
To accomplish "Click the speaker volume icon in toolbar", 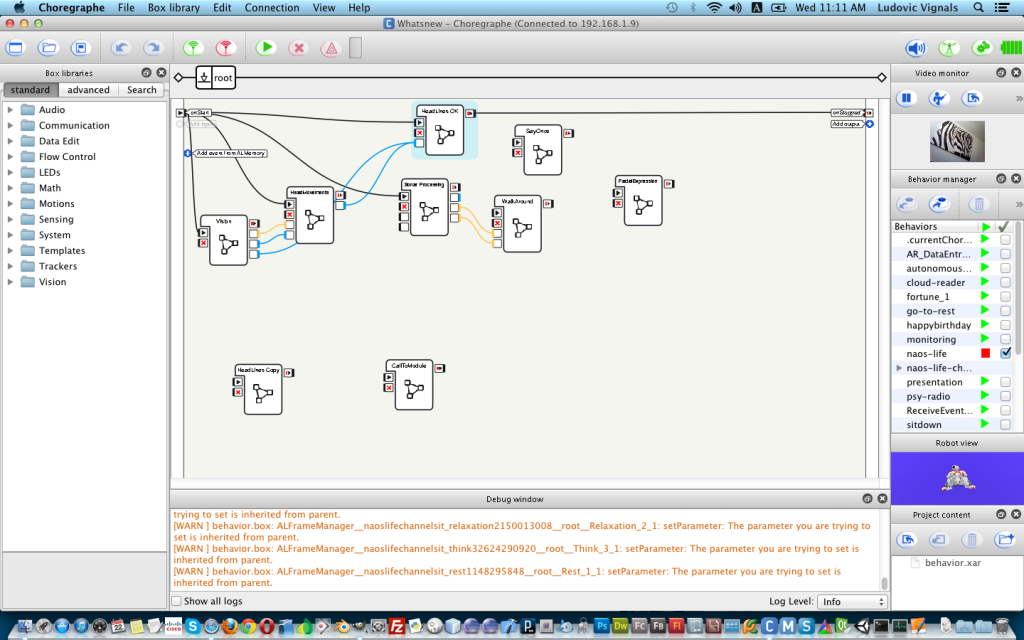I will pos(916,48).
